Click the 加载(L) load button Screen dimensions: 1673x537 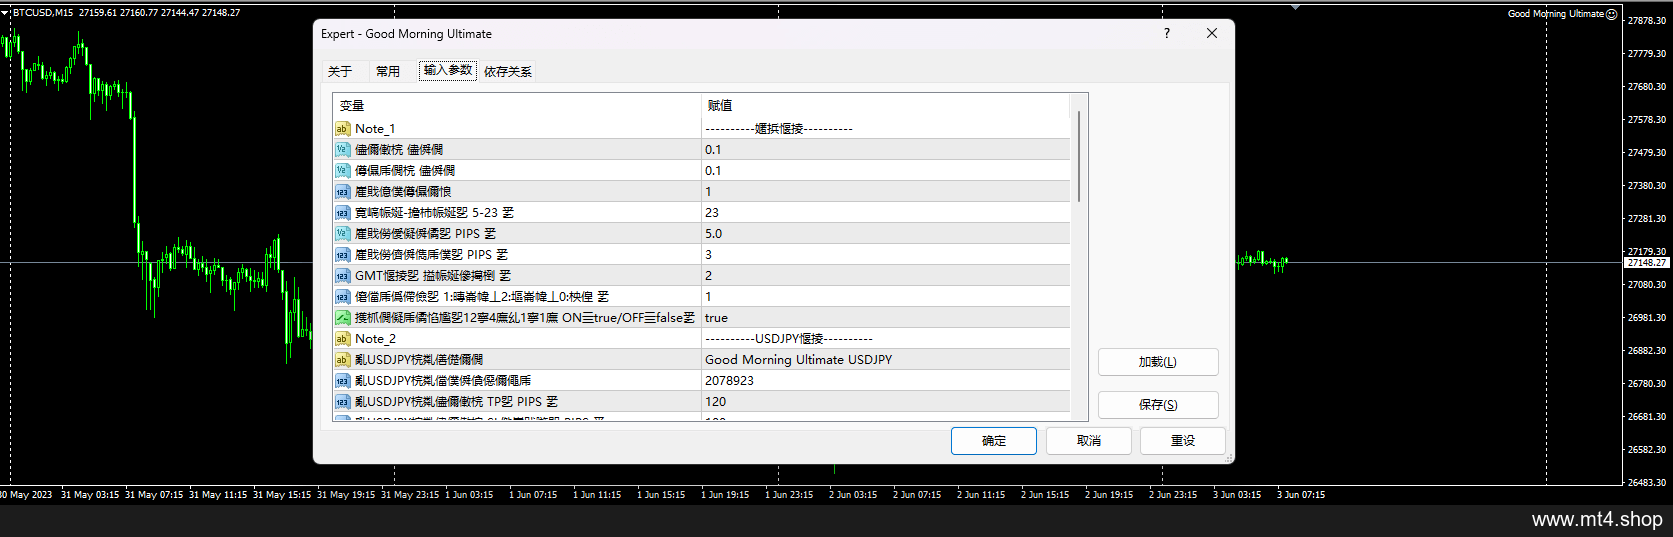click(1158, 362)
